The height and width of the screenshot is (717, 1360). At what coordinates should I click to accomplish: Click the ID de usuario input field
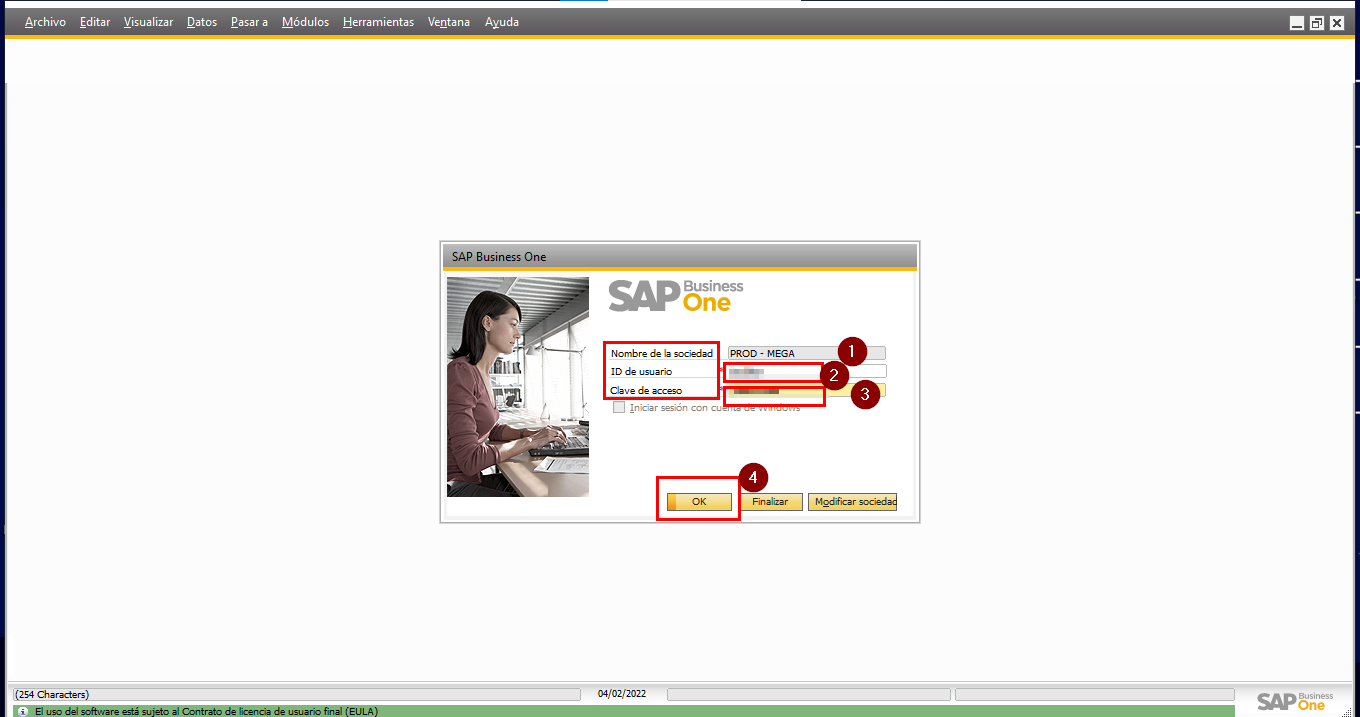pos(807,371)
